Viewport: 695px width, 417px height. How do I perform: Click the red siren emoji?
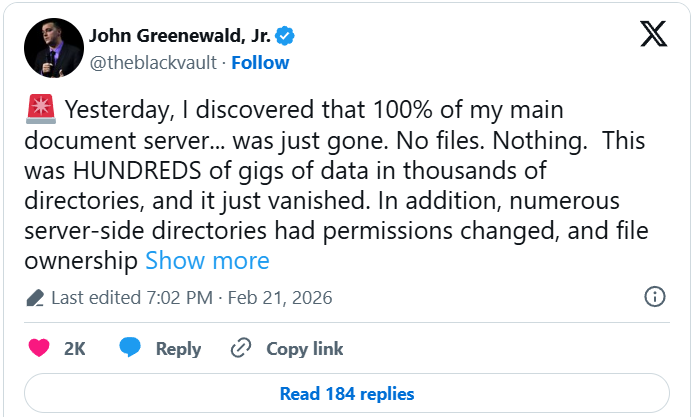click(x=37, y=106)
